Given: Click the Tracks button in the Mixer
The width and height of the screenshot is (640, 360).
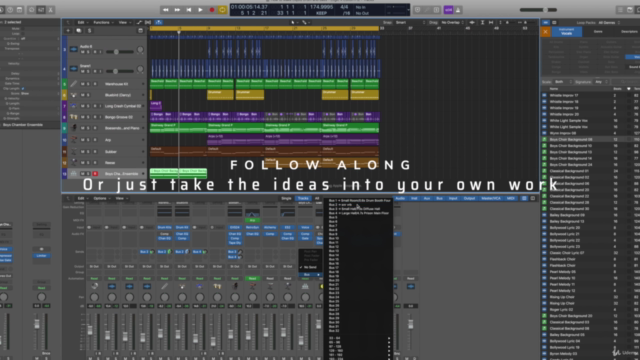Looking at the screenshot, I should pos(303,198).
